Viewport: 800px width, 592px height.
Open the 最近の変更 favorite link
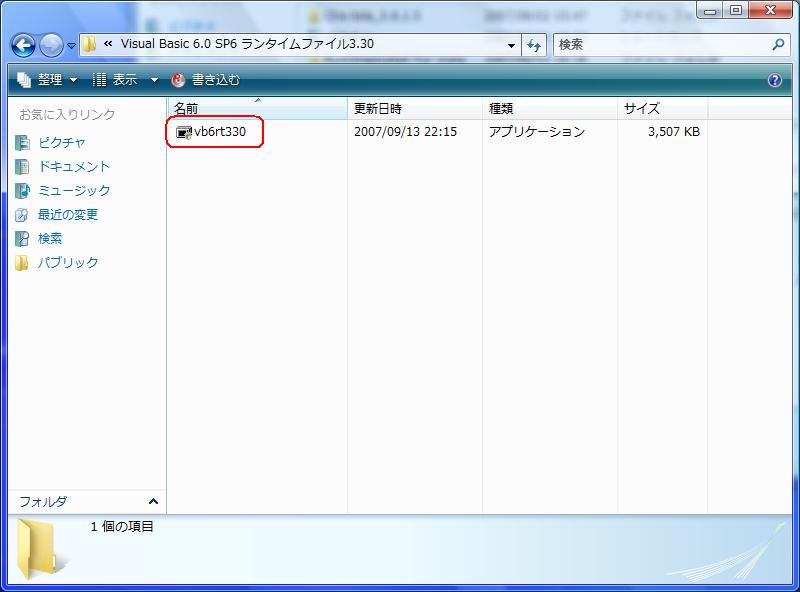point(68,215)
